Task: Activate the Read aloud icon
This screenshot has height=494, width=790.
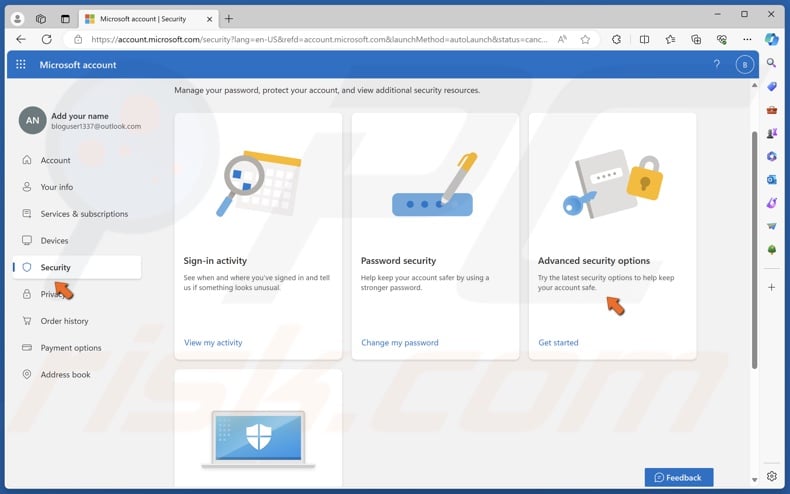Action: pos(562,39)
